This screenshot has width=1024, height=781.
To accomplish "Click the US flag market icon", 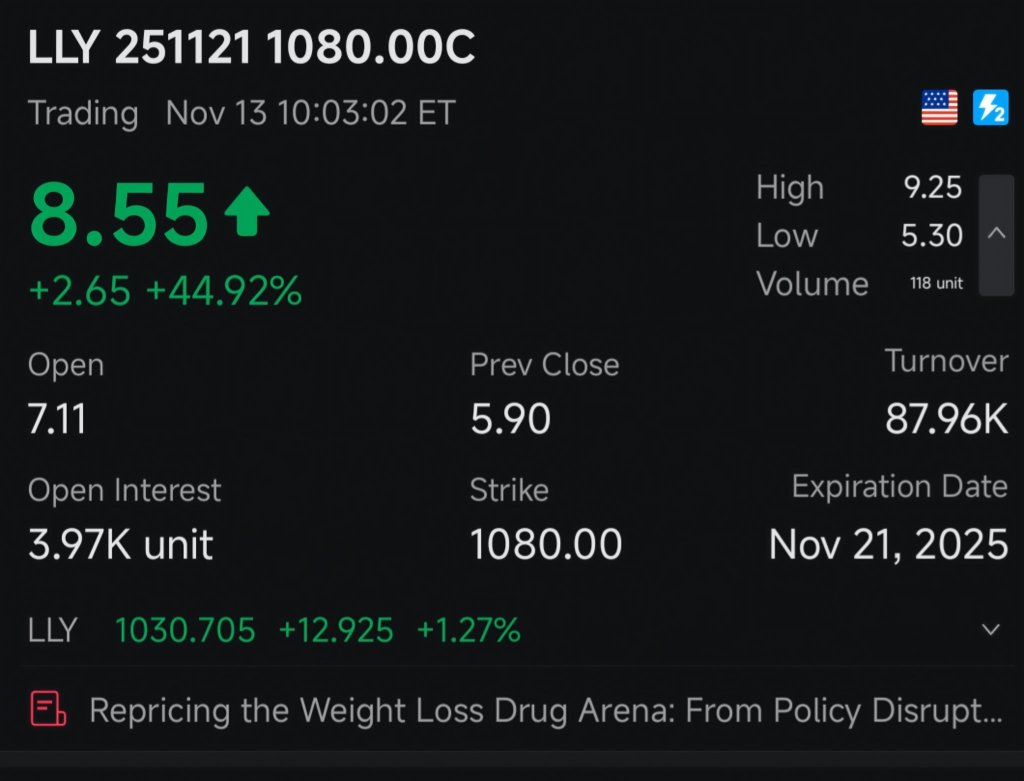I will 939,108.
